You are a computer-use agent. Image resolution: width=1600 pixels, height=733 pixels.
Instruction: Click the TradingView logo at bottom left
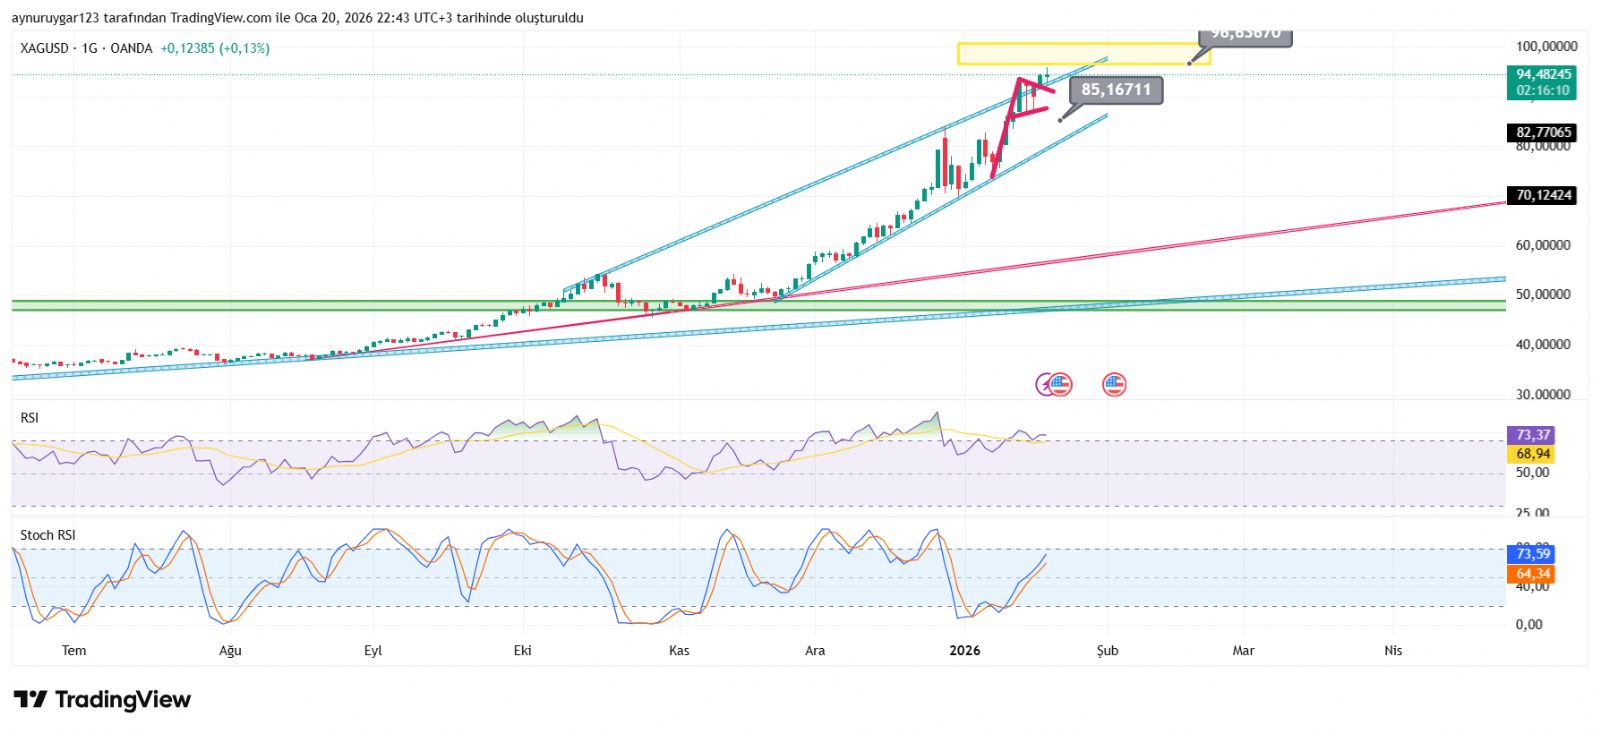[102, 699]
